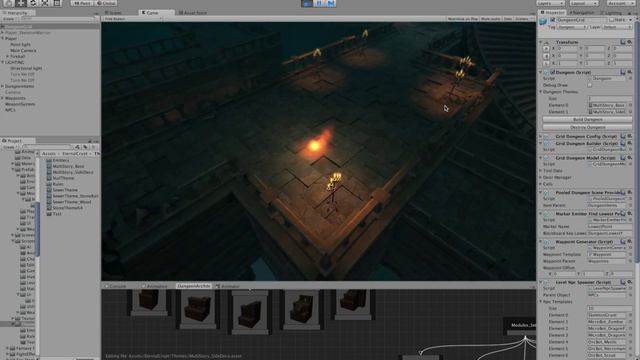
Task: Select Waypoints in Hierarchy
Action: pos(15,98)
